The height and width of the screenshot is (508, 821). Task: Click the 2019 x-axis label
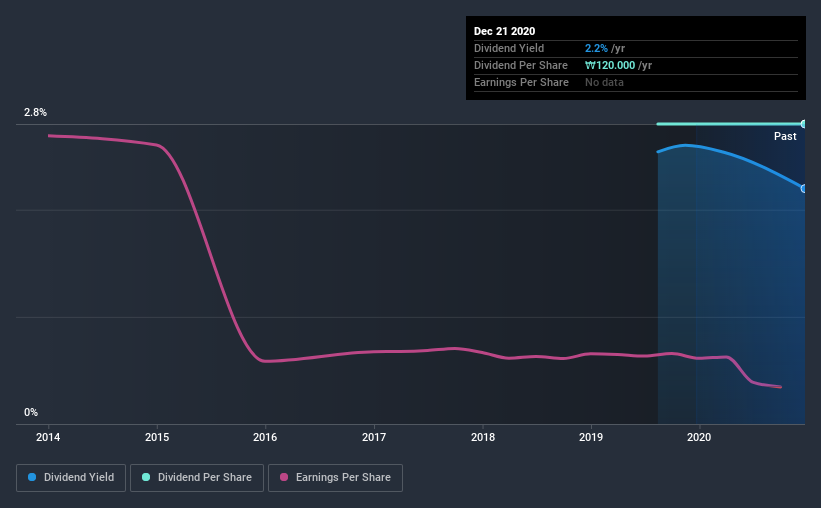[591, 437]
